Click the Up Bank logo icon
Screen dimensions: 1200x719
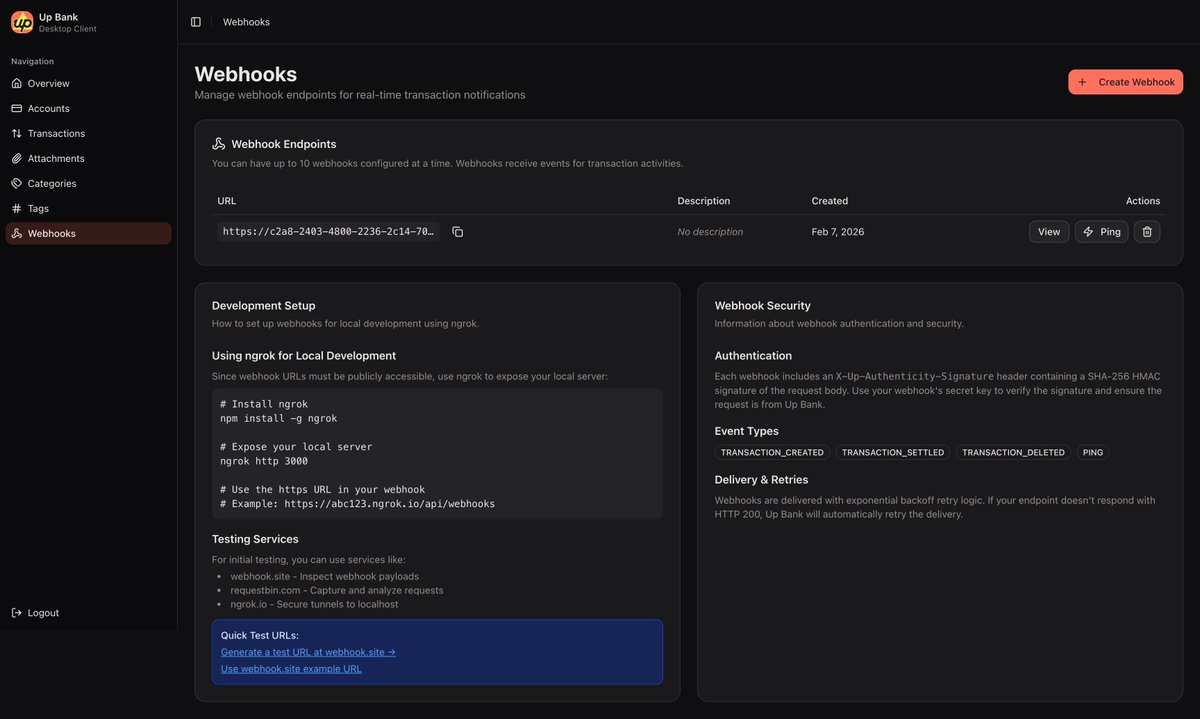[x=22, y=22]
